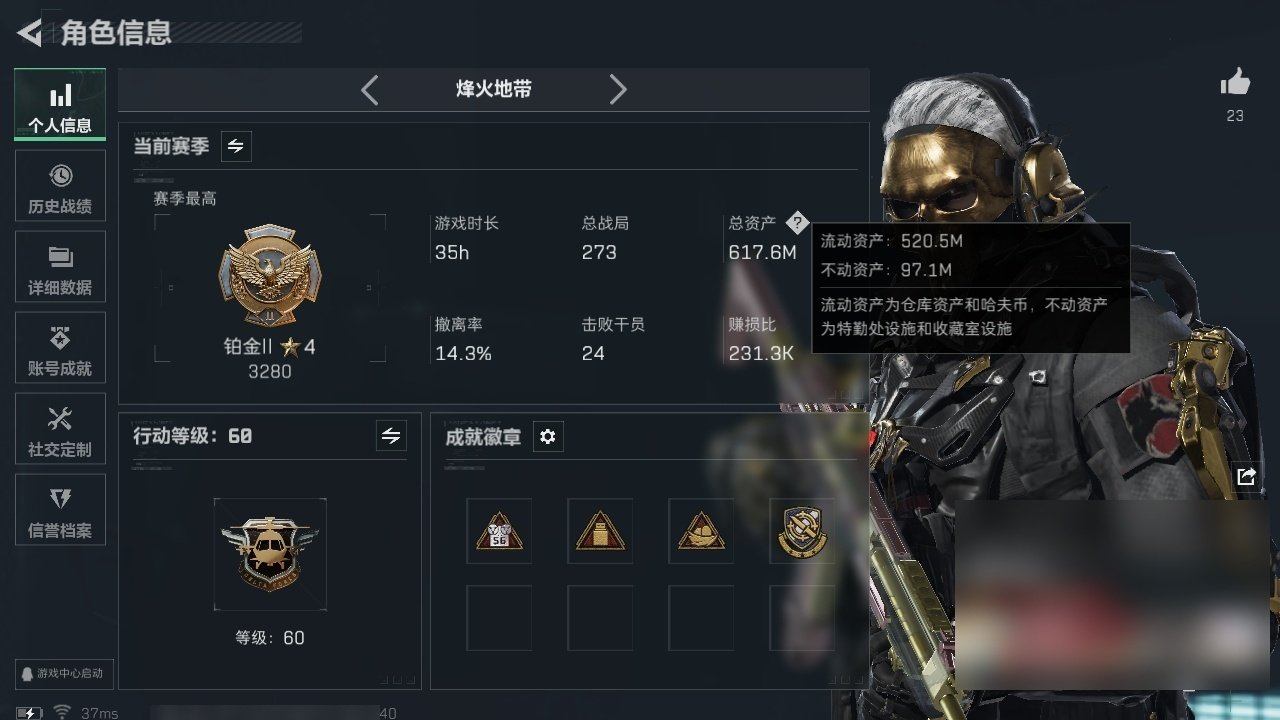Select the pyramid achievement badge
Screen dimensions: 1280x720
600,531
